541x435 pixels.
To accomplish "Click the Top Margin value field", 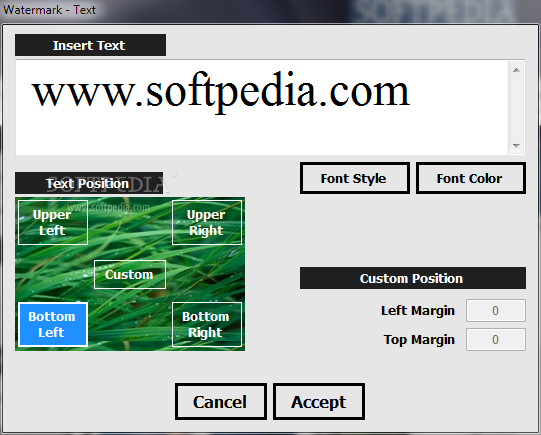I will click(495, 339).
